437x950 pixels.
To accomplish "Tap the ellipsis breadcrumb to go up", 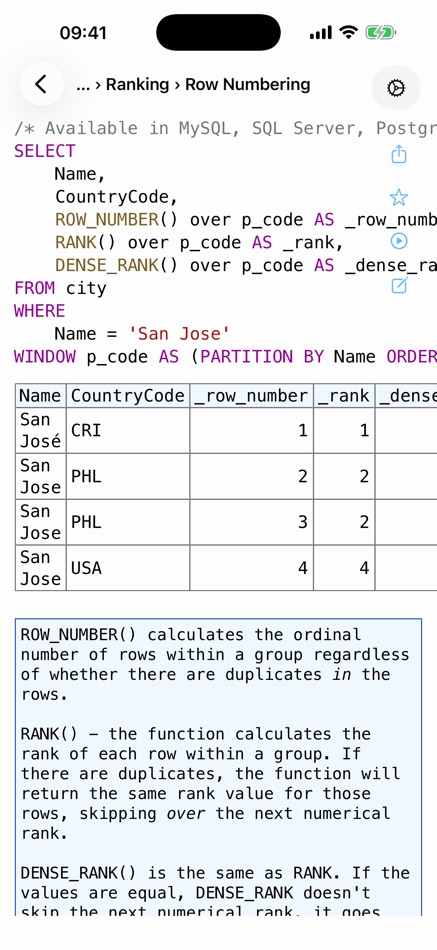I will (83, 84).
